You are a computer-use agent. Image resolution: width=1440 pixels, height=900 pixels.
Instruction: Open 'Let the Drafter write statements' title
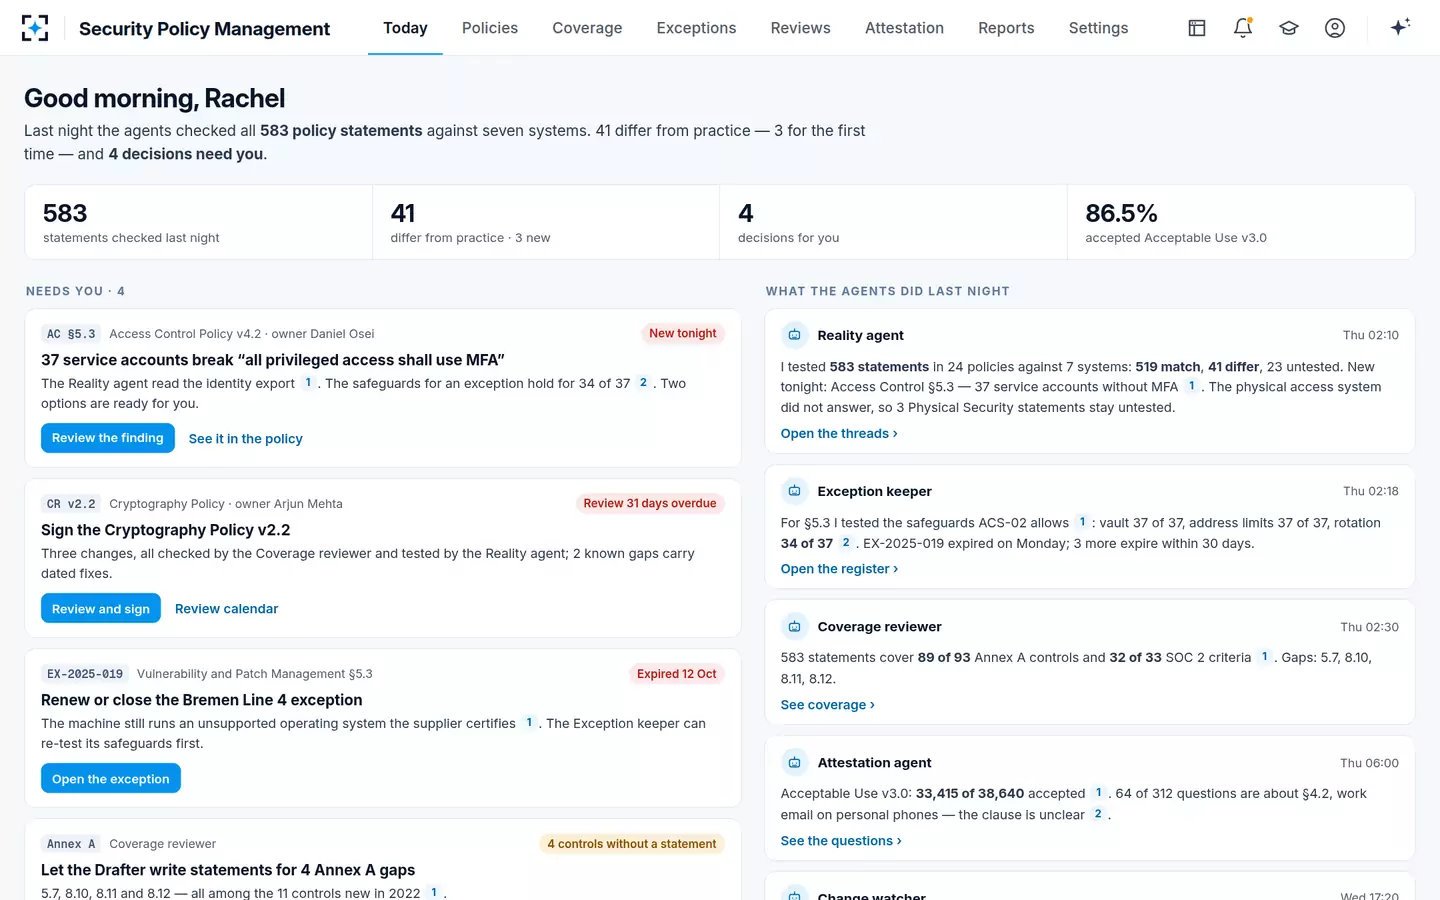point(228,870)
